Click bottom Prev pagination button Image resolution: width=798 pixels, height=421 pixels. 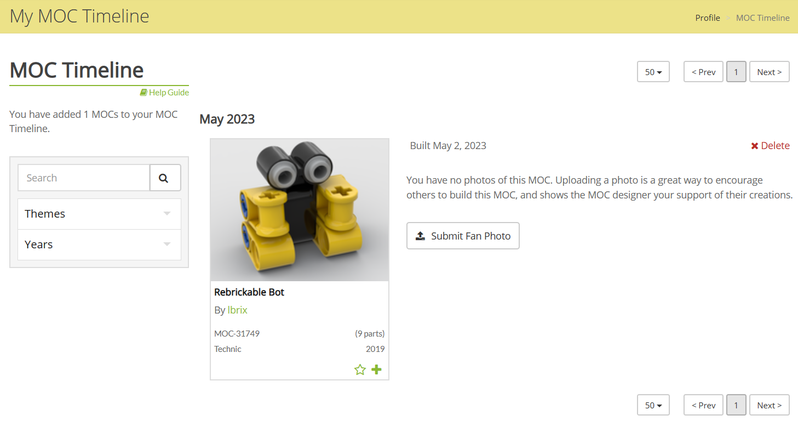pos(704,405)
